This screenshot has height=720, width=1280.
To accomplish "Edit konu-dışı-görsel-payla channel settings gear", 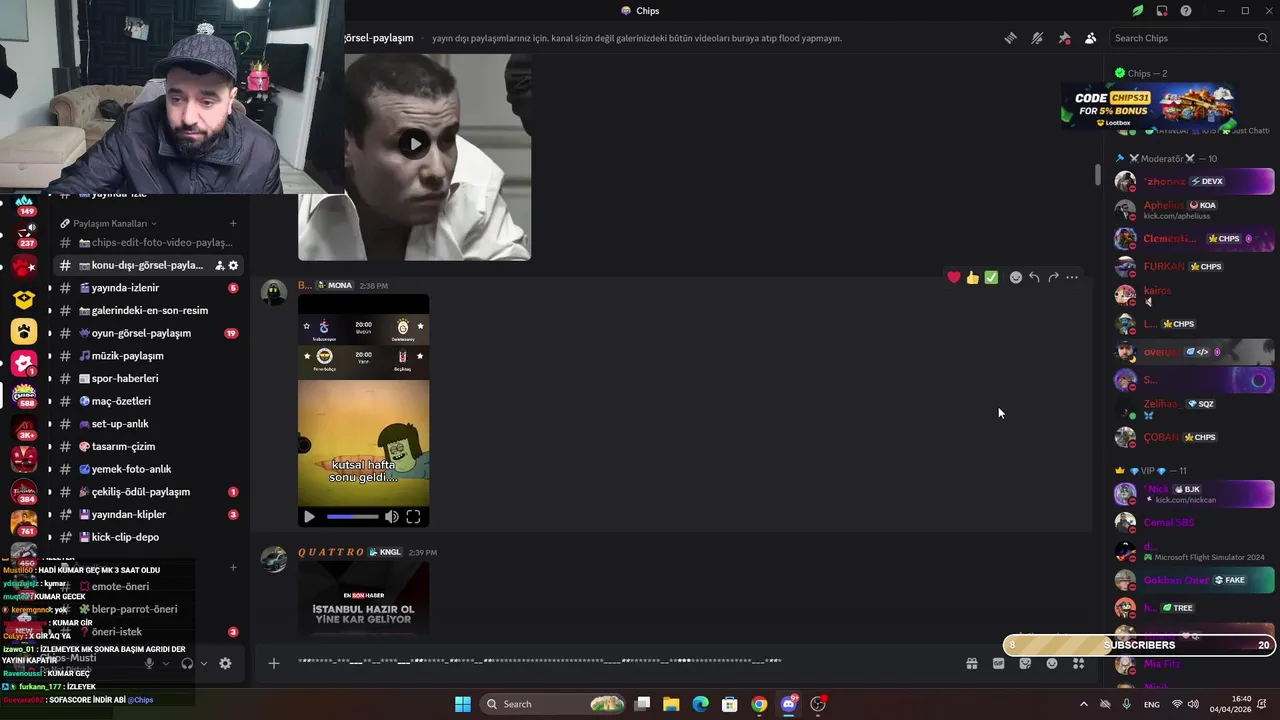I will click(233, 266).
